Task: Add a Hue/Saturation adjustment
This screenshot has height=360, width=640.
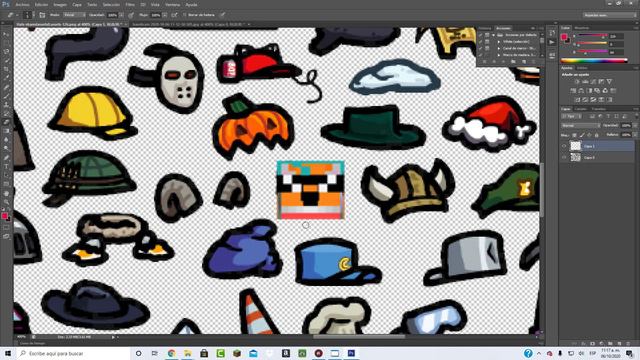Action: tap(573, 91)
